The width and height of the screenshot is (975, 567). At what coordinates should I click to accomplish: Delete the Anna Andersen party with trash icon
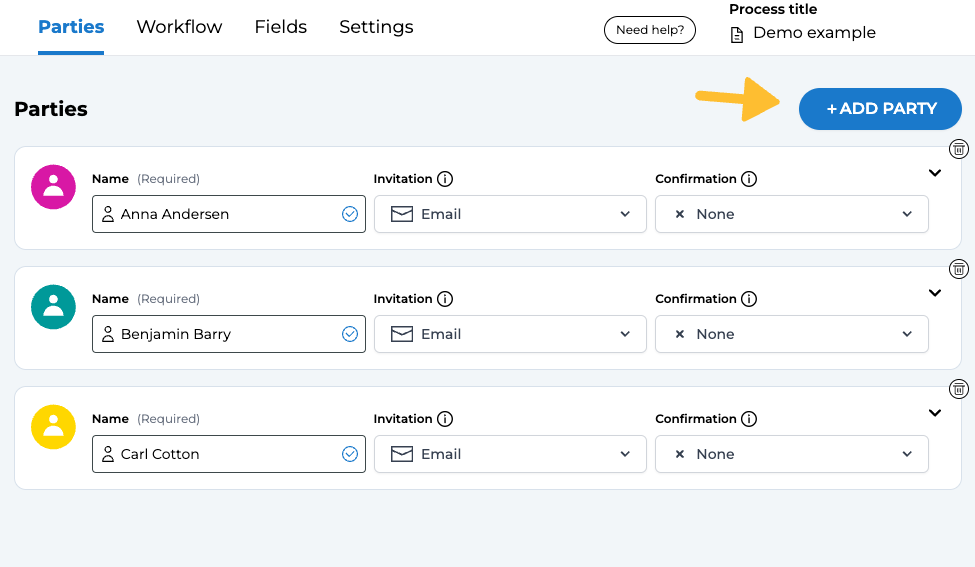pos(958,149)
